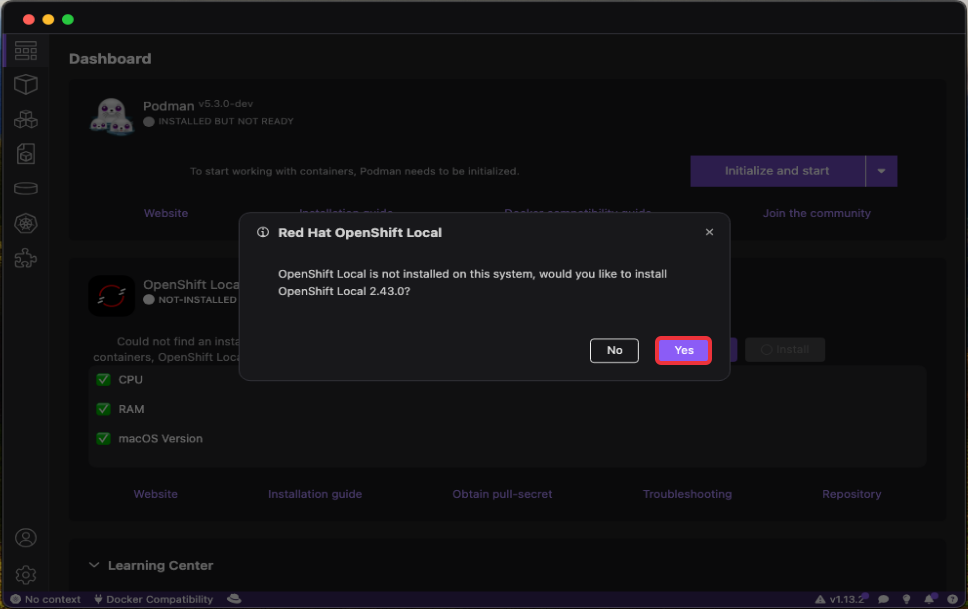The width and height of the screenshot is (968, 609).
Task: Click the No context status bar entry
Action: coord(46,599)
